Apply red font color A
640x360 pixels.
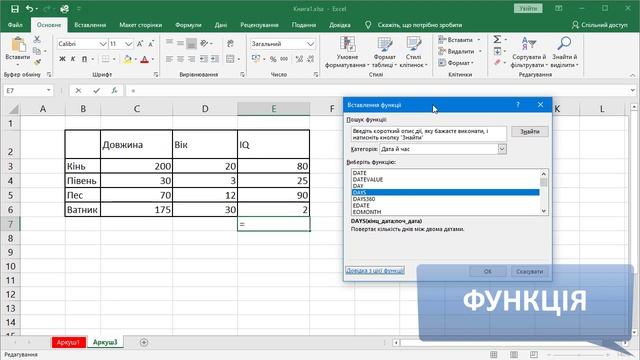pos(144,59)
